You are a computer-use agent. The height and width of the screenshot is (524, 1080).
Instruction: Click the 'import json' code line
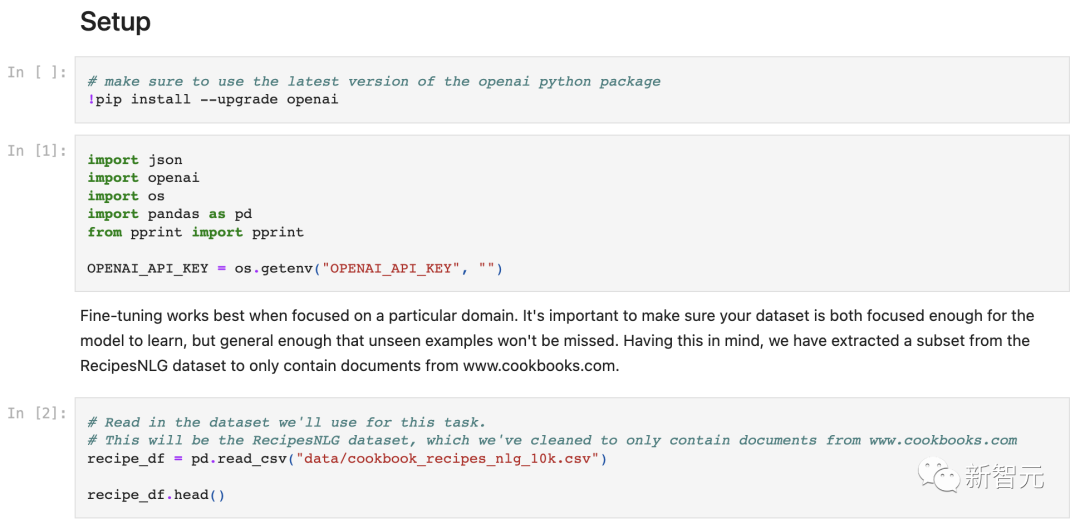(x=135, y=159)
